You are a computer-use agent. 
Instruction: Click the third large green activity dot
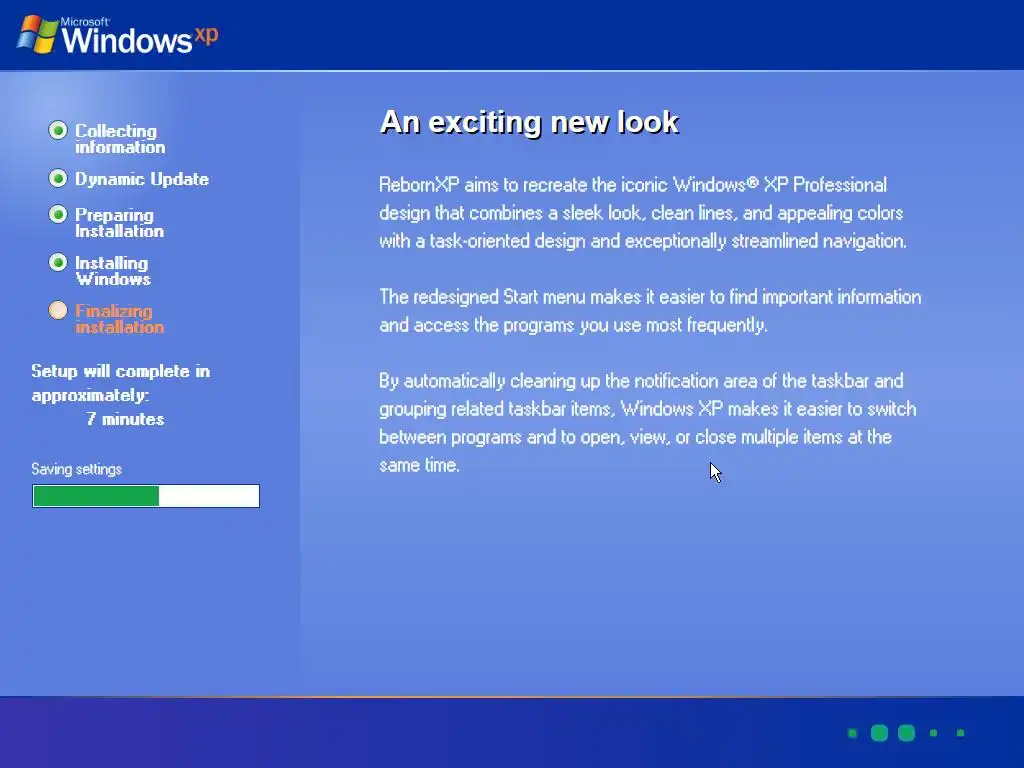pyautogui.click(x=906, y=733)
